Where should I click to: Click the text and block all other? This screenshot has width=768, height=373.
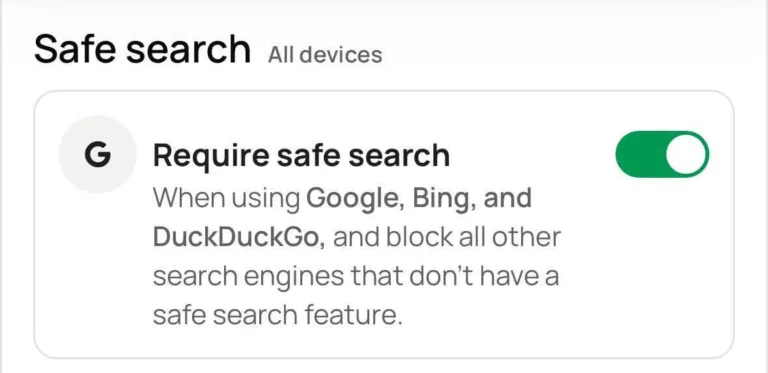click(x=446, y=237)
